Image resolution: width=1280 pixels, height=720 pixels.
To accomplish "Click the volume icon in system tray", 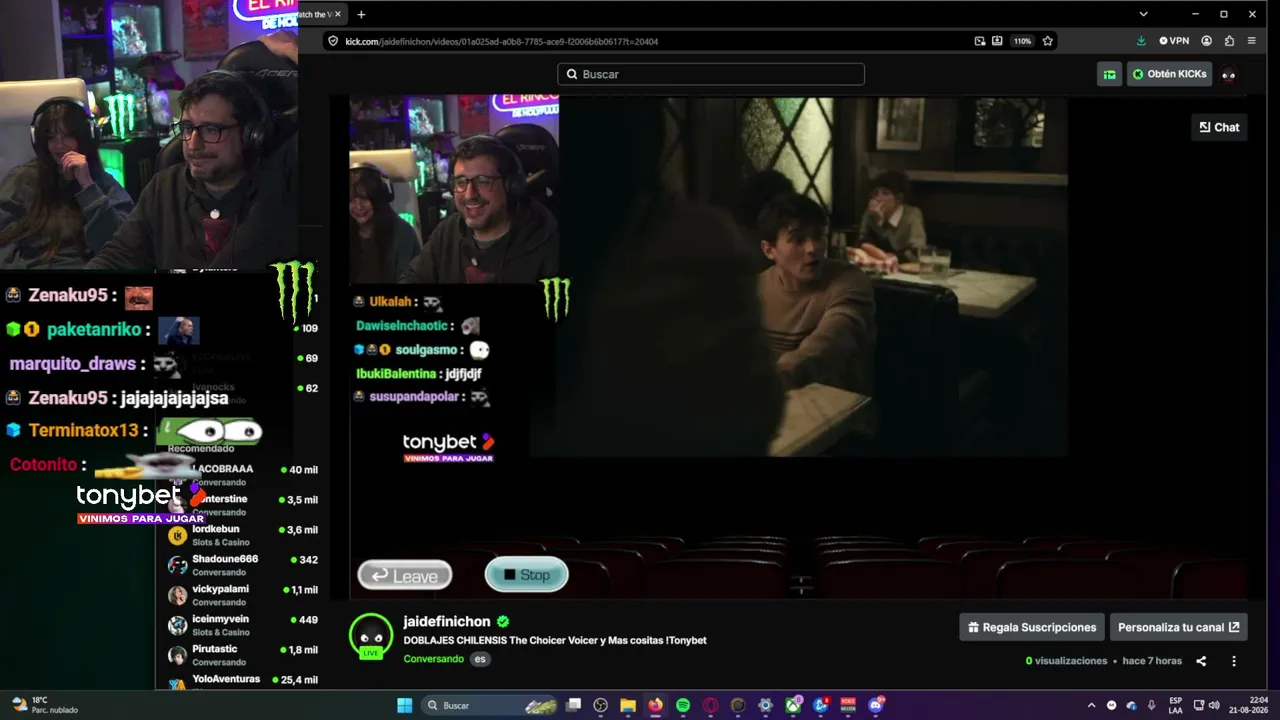I will [x=1214, y=705].
